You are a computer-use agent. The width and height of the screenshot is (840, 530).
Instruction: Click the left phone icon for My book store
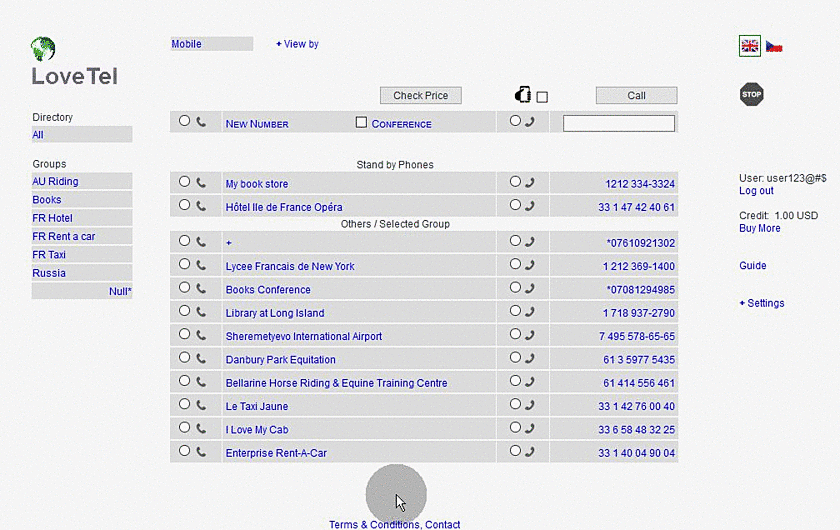pyautogui.click(x=201, y=182)
